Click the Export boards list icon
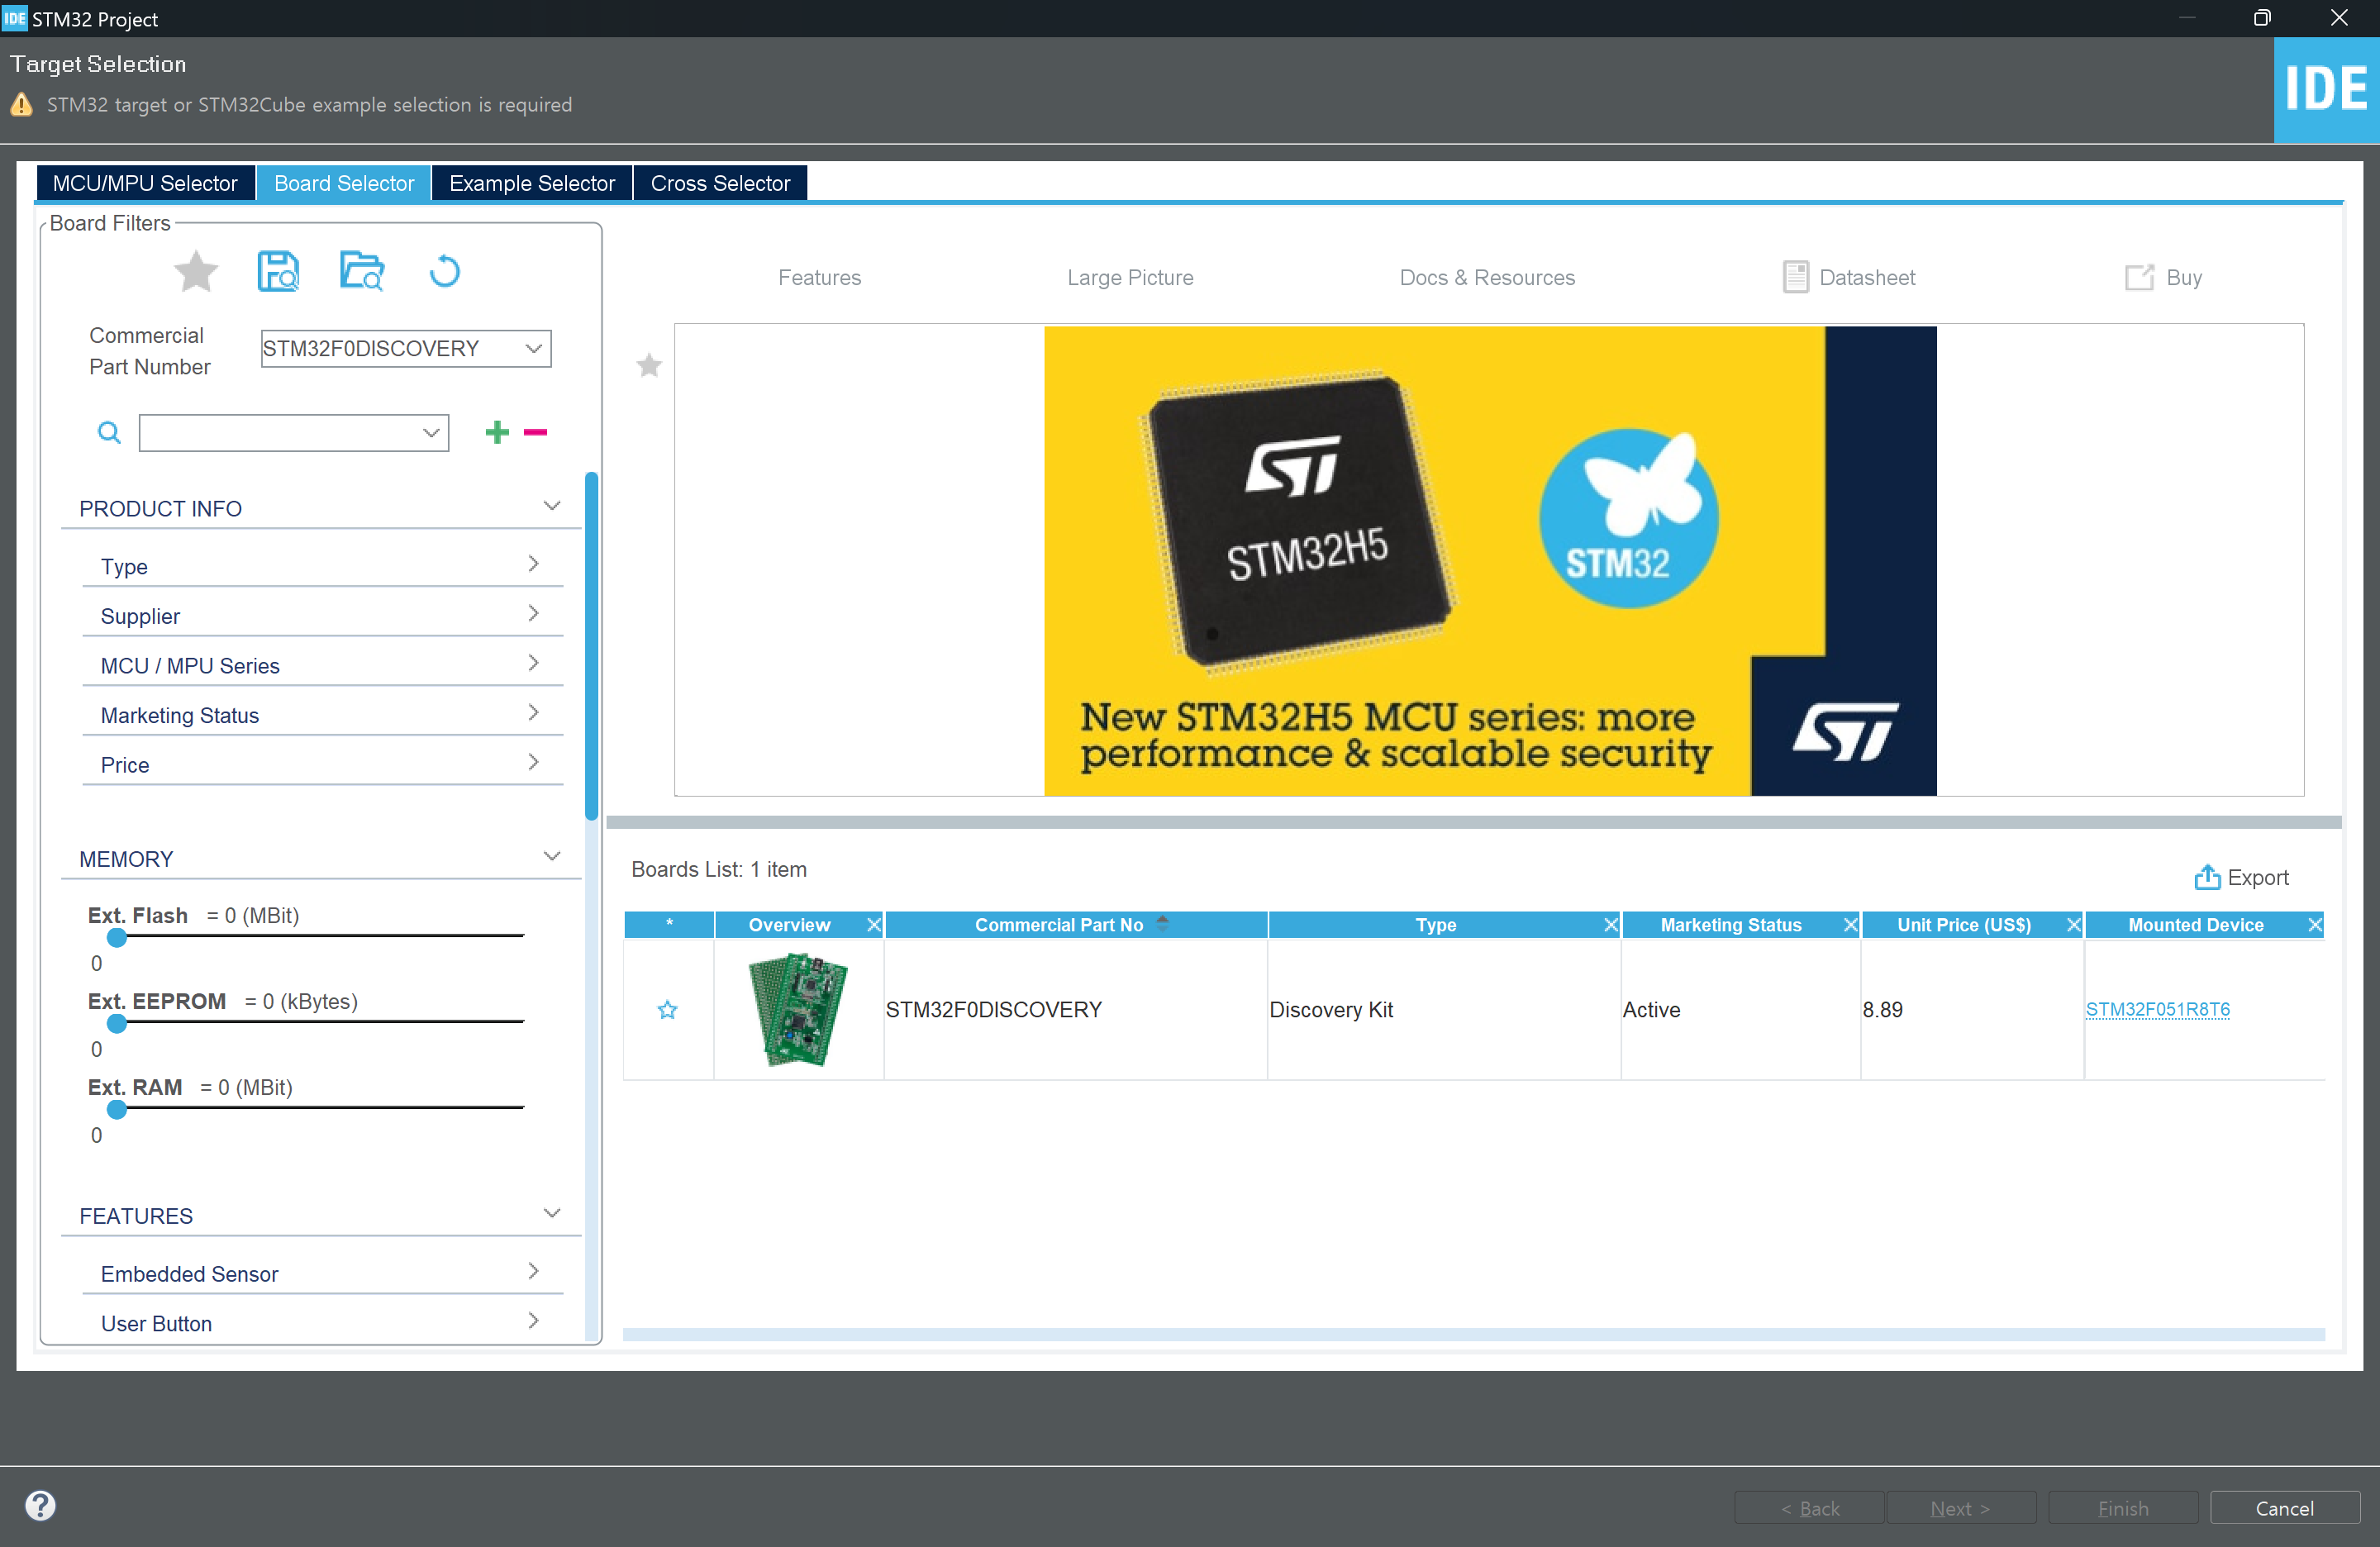Viewport: 2380px width, 1547px height. coord(2206,877)
